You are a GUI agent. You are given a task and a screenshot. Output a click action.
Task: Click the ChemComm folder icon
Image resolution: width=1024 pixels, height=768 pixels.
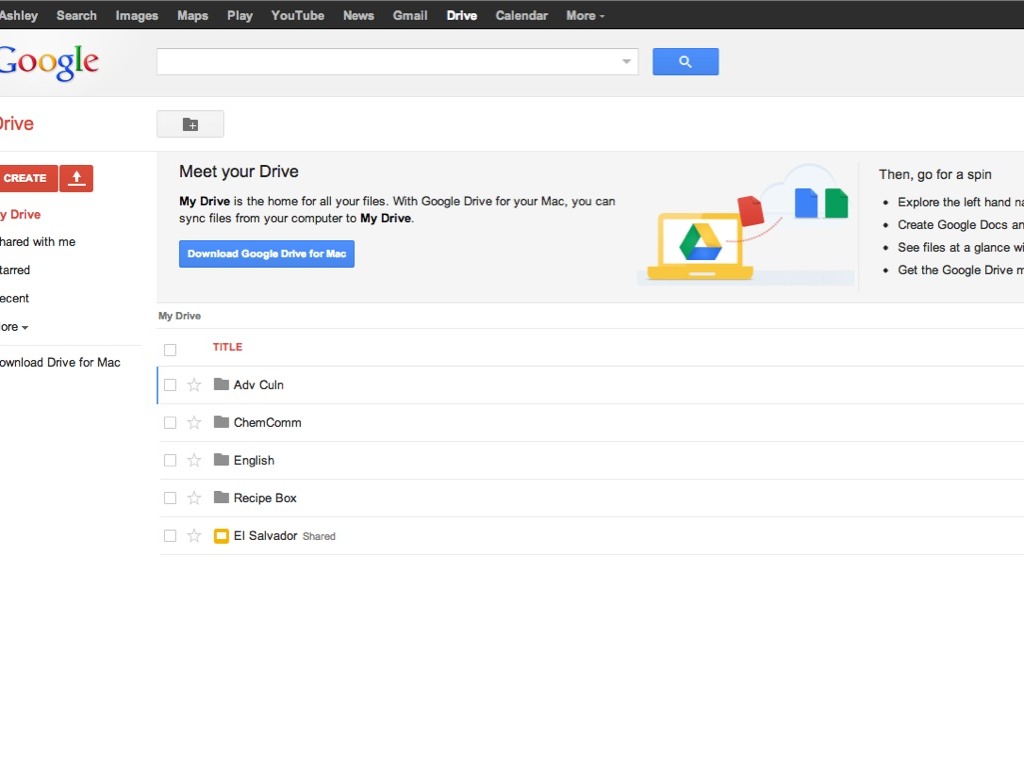[x=221, y=423]
